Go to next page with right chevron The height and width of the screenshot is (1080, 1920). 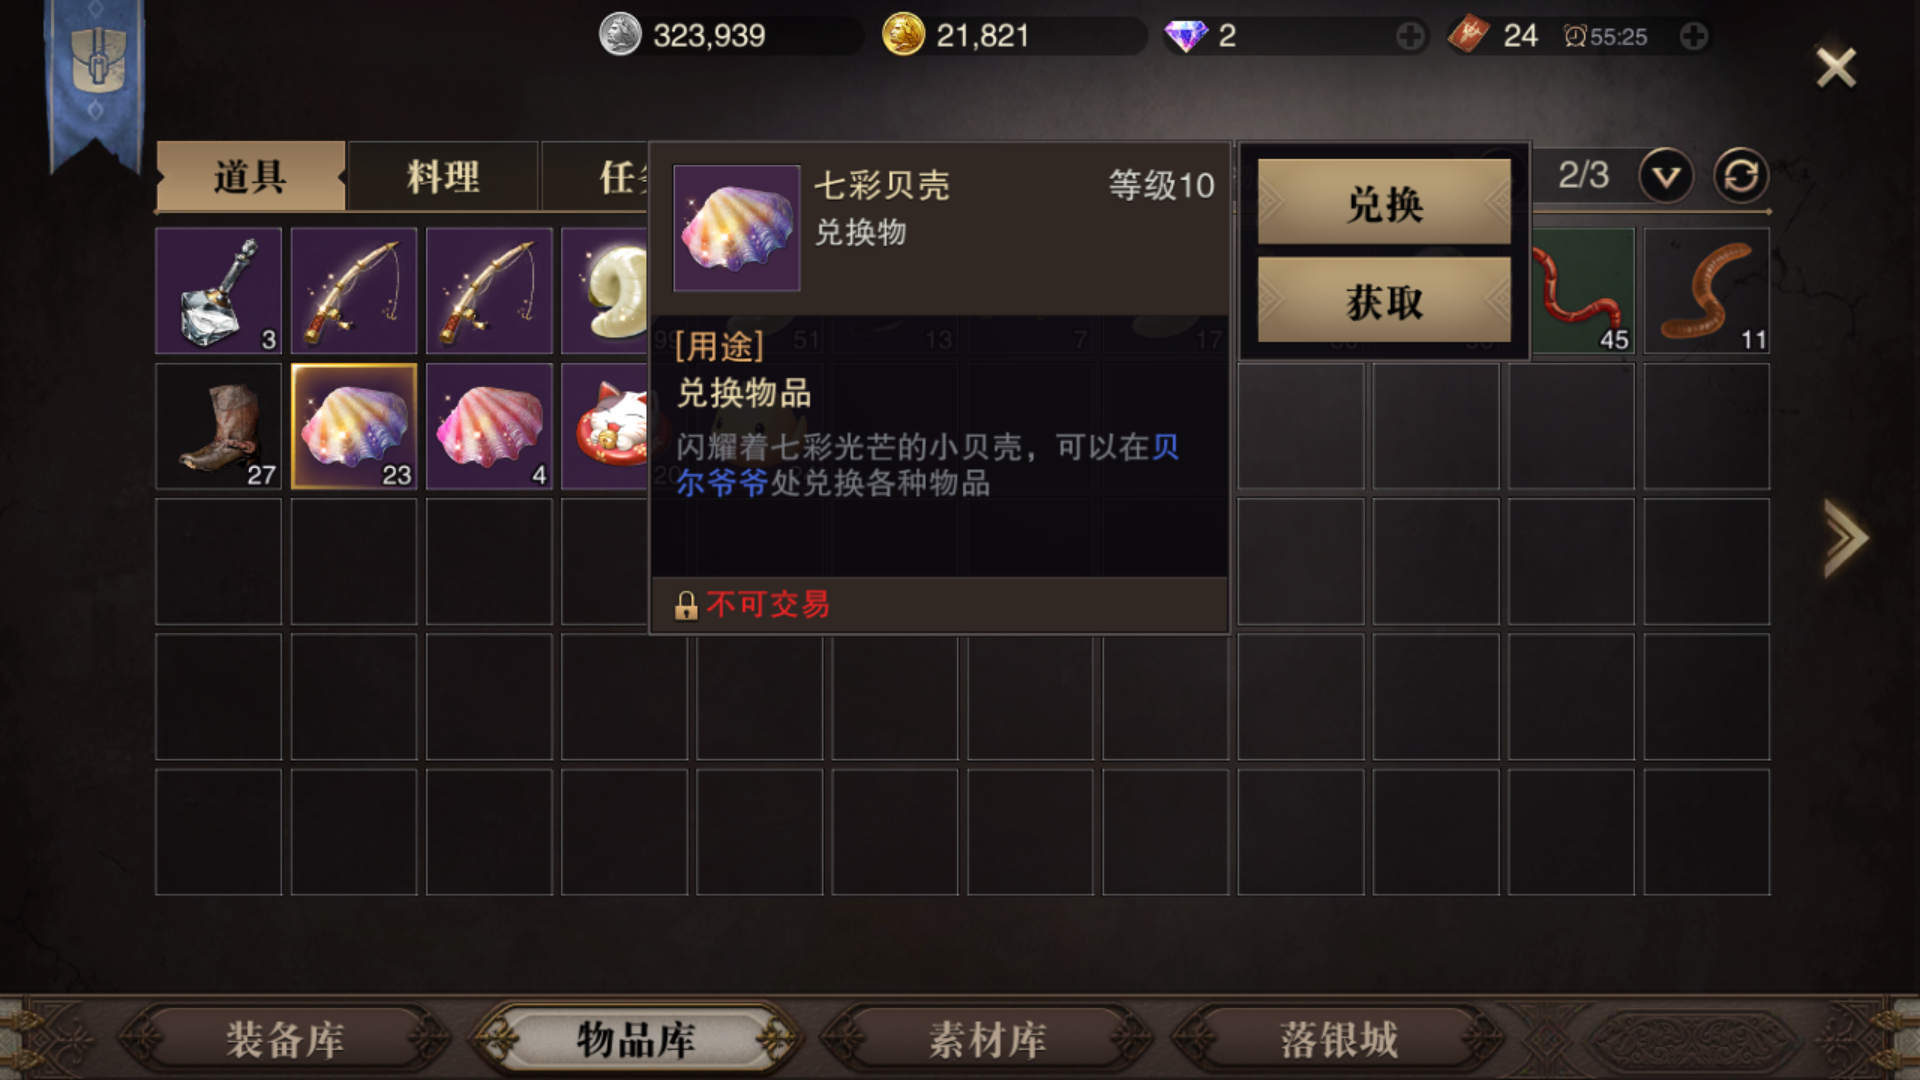coord(1845,538)
